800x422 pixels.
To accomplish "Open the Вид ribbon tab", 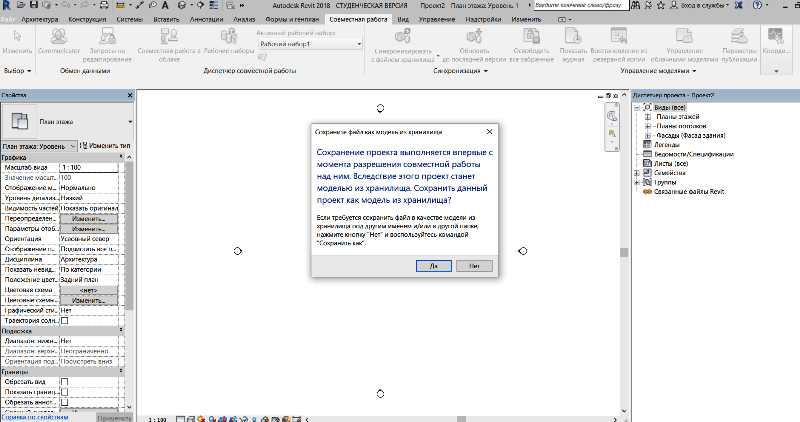I will click(403, 19).
